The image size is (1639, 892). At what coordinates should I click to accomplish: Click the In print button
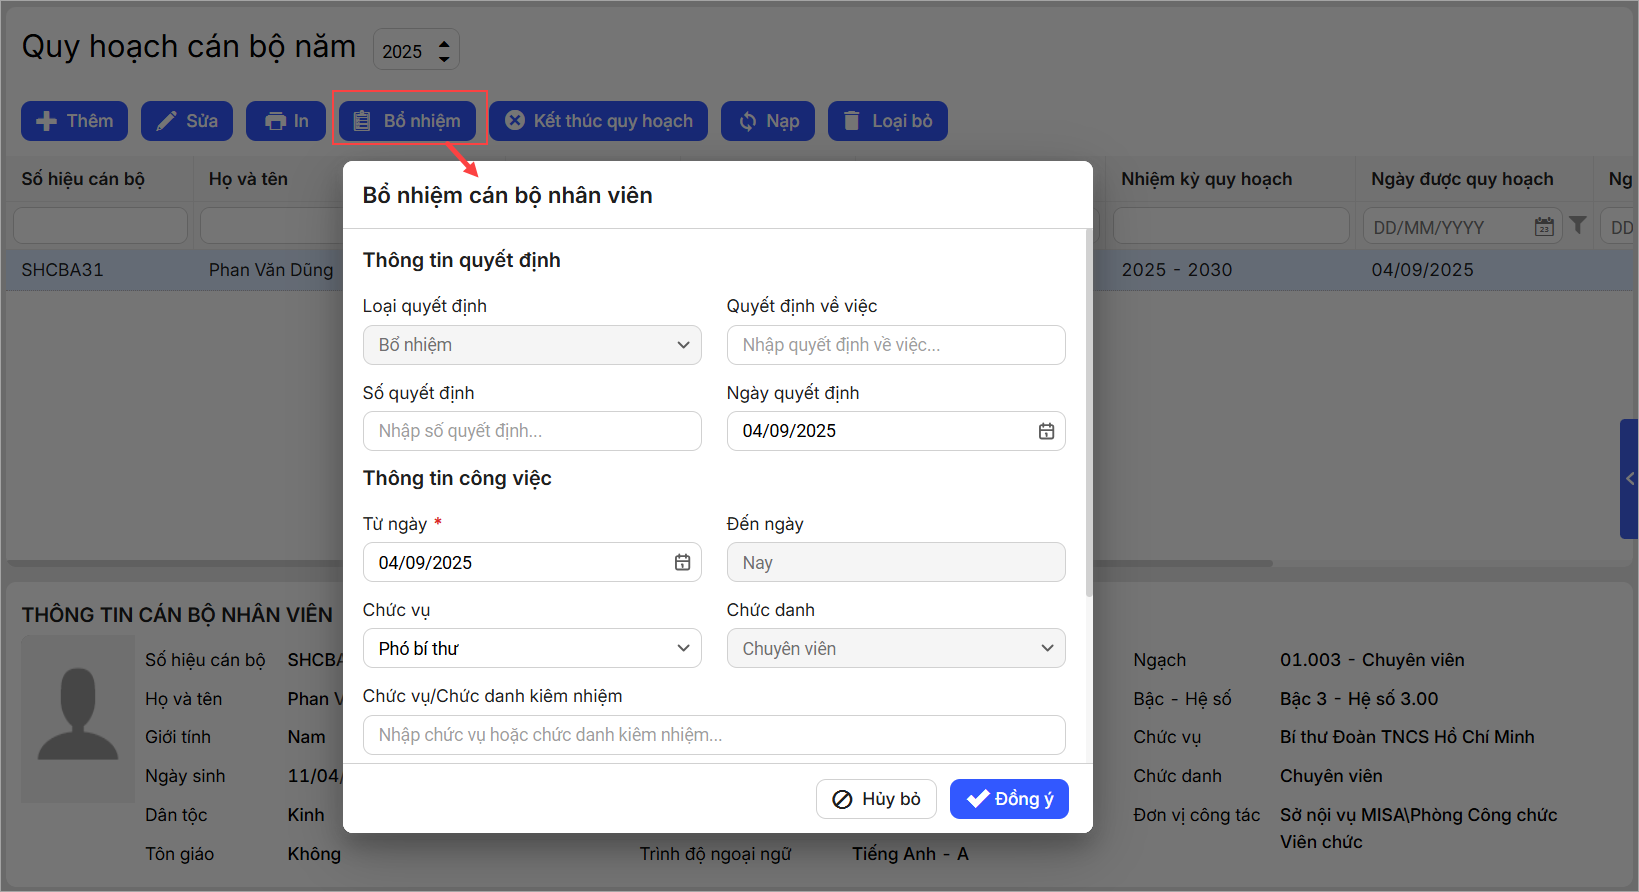[286, 121]
